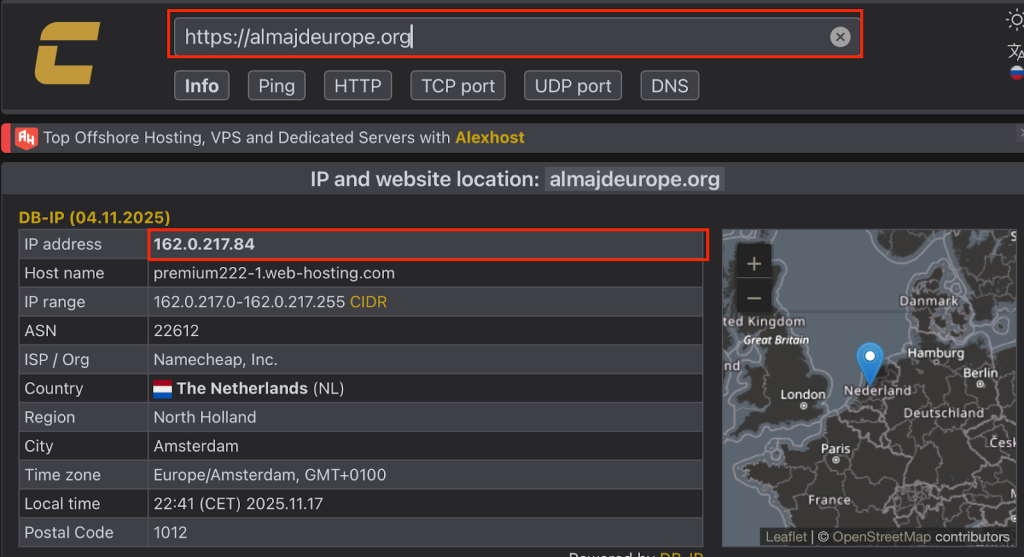Switch to the Ping check

276,86
